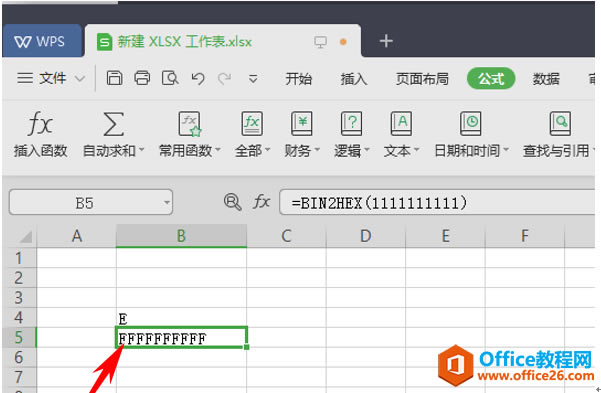Click cell B5 containing FFFFFFFFFF

[x=181, y=337]
